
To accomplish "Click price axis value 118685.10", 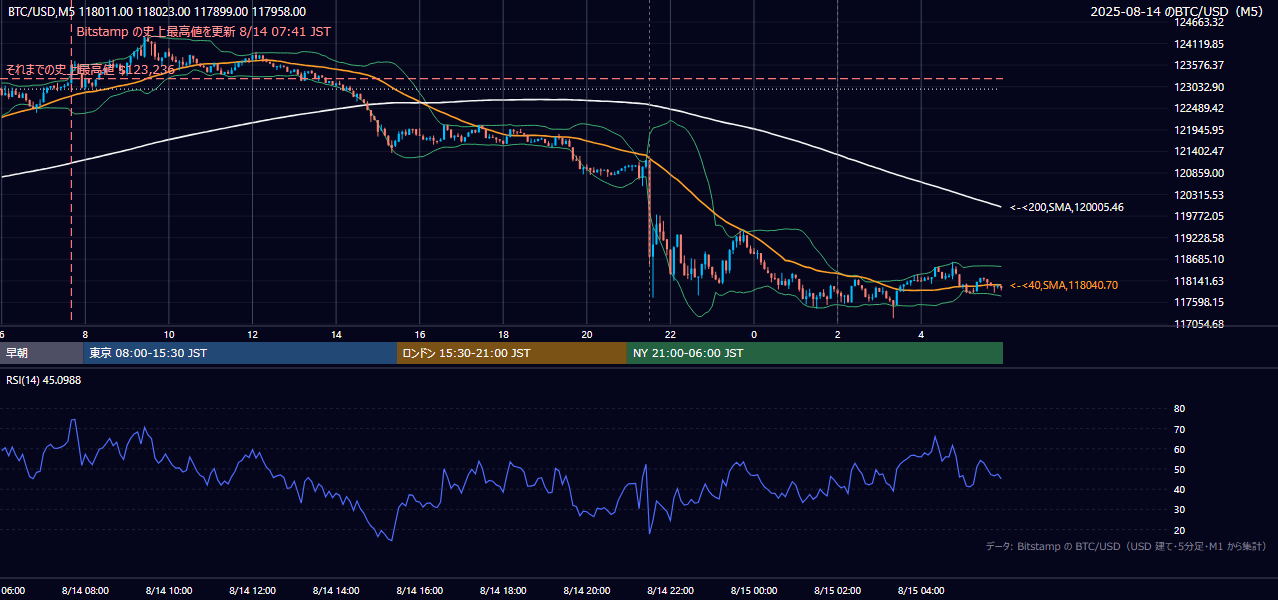I will click(x=1200, y=259).
